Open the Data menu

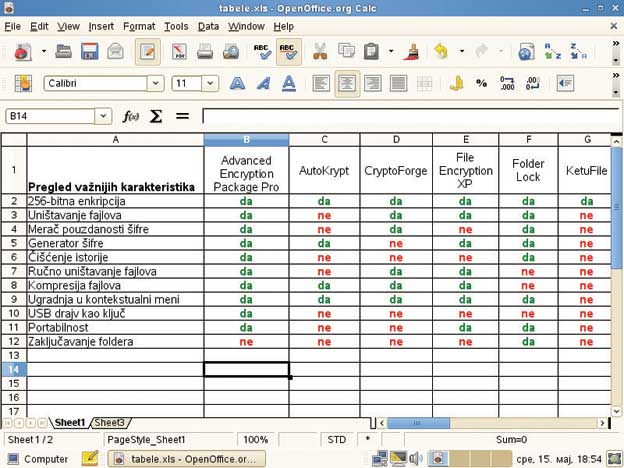pyautogui.click(x=209, y=26)
